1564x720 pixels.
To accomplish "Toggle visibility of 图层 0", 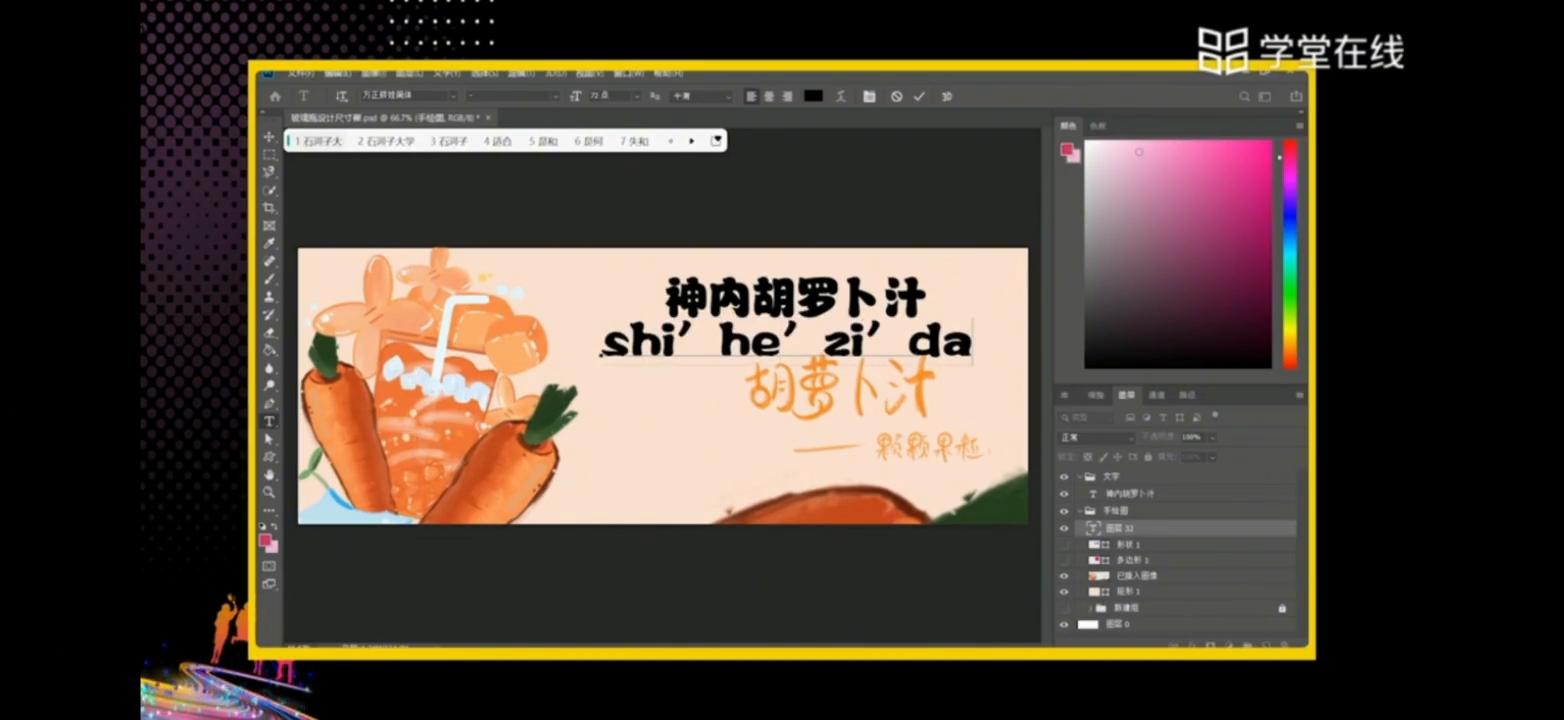I will tap(1063, 624).
